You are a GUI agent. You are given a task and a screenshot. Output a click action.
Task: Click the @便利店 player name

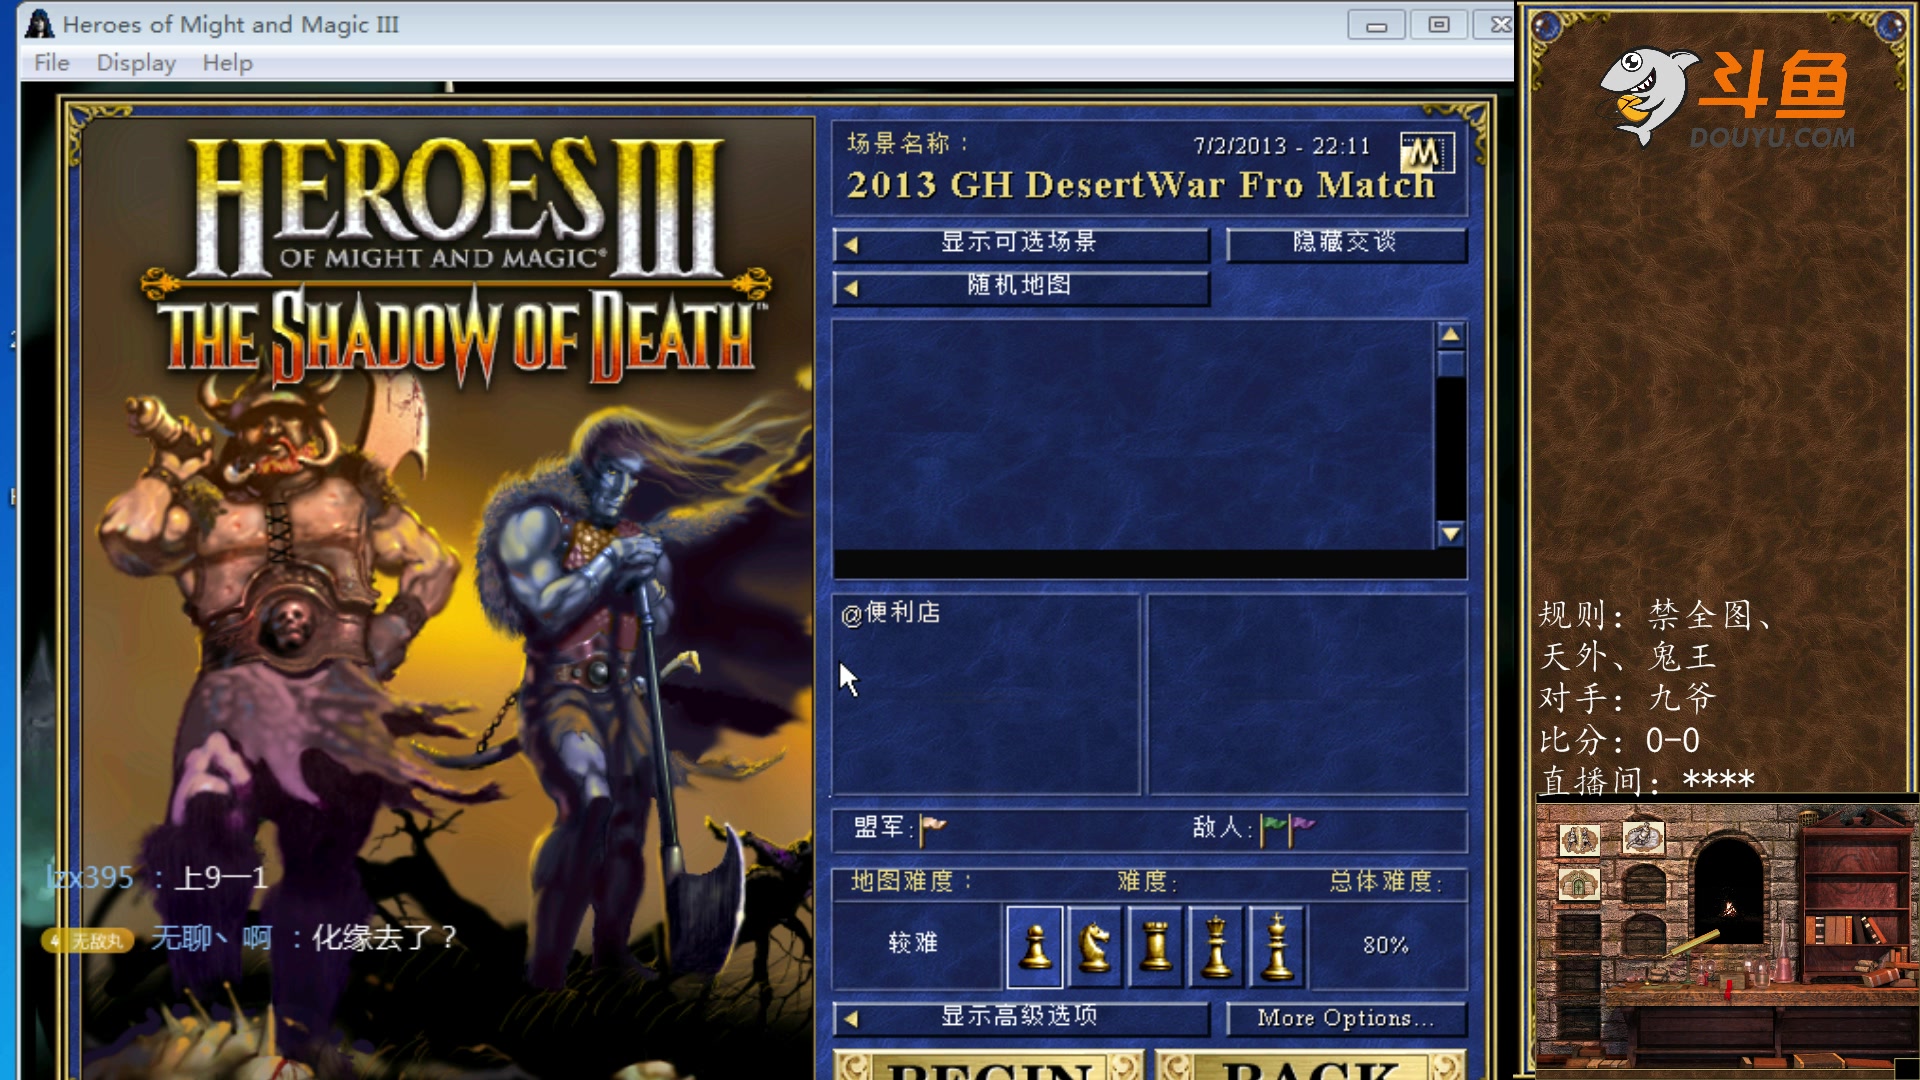[x=891, y=613]
